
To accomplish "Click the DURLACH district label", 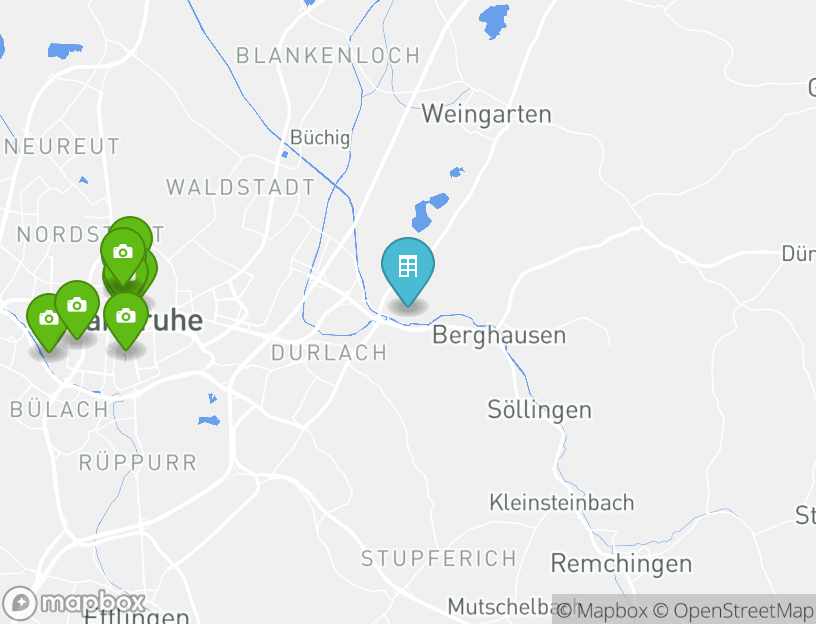I will 329,353.
